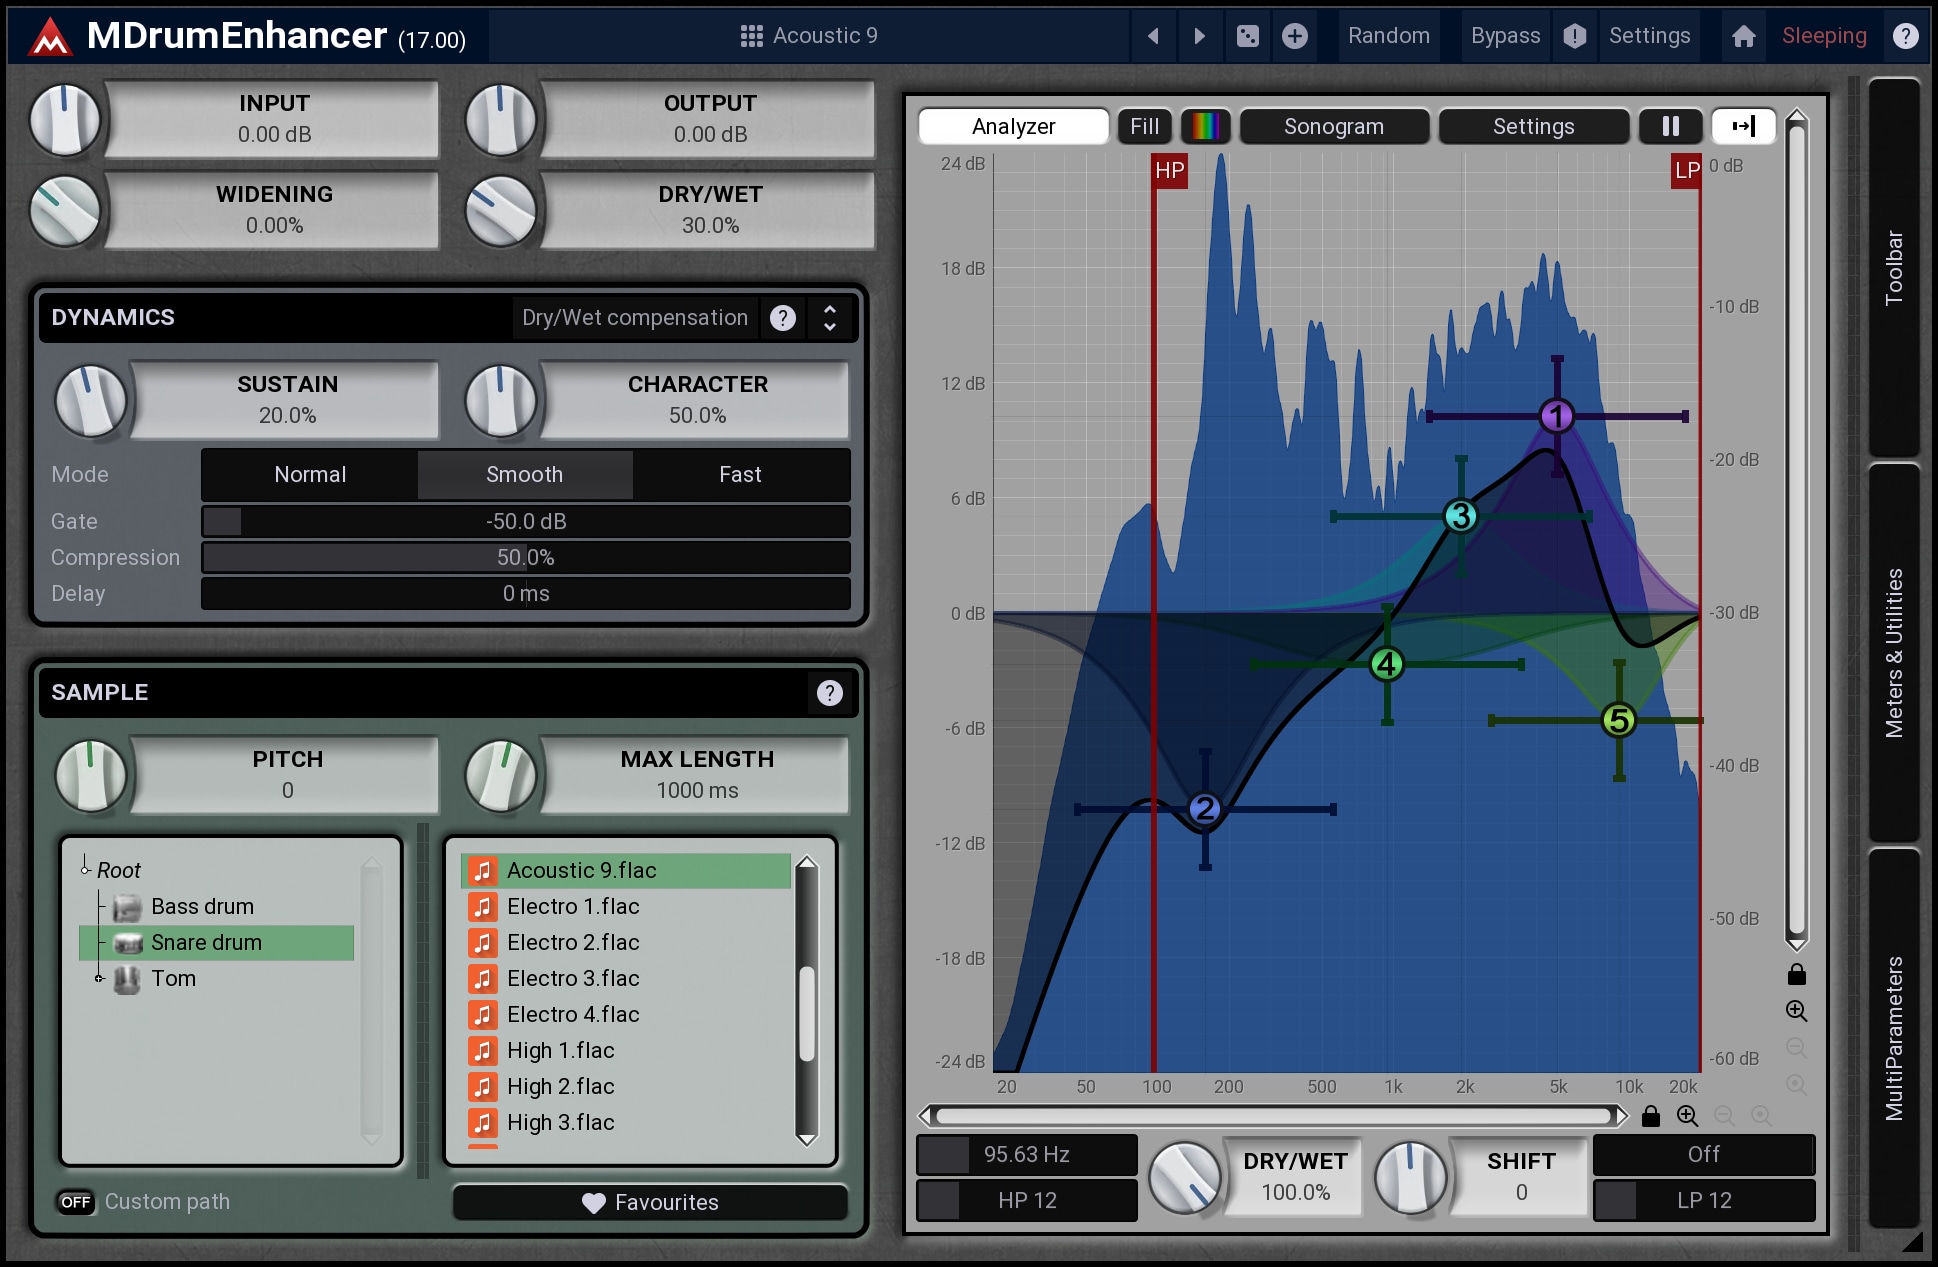This screenshot has width=1938, height=1267.
Task: Click the Compression slider bar
Action: (x=525, y=557)
